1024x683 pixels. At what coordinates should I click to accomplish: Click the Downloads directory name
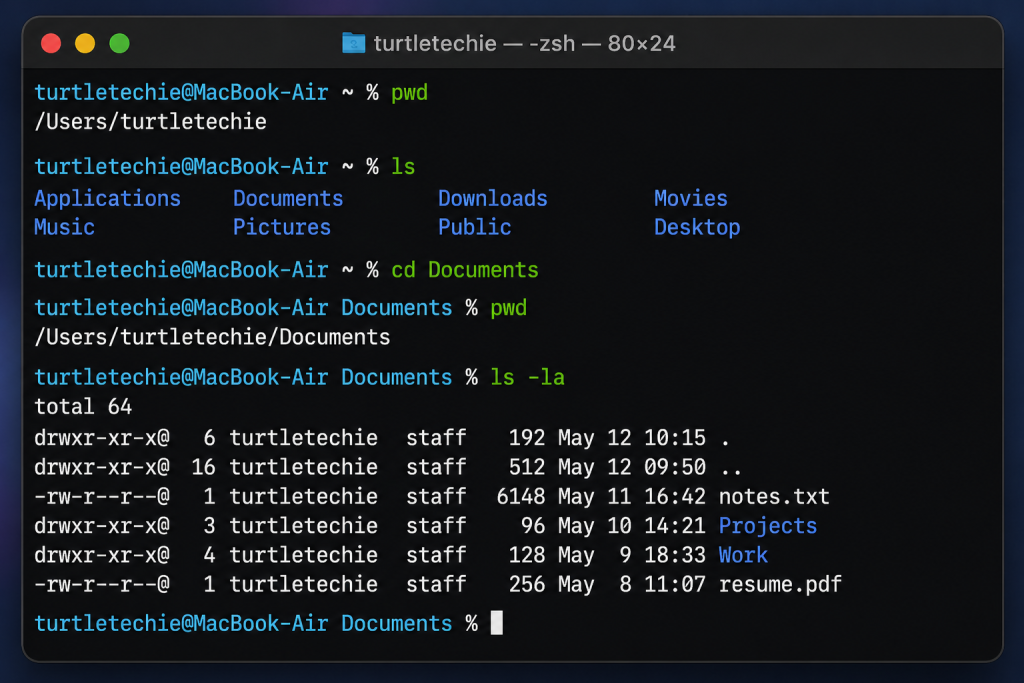[492, 198]
